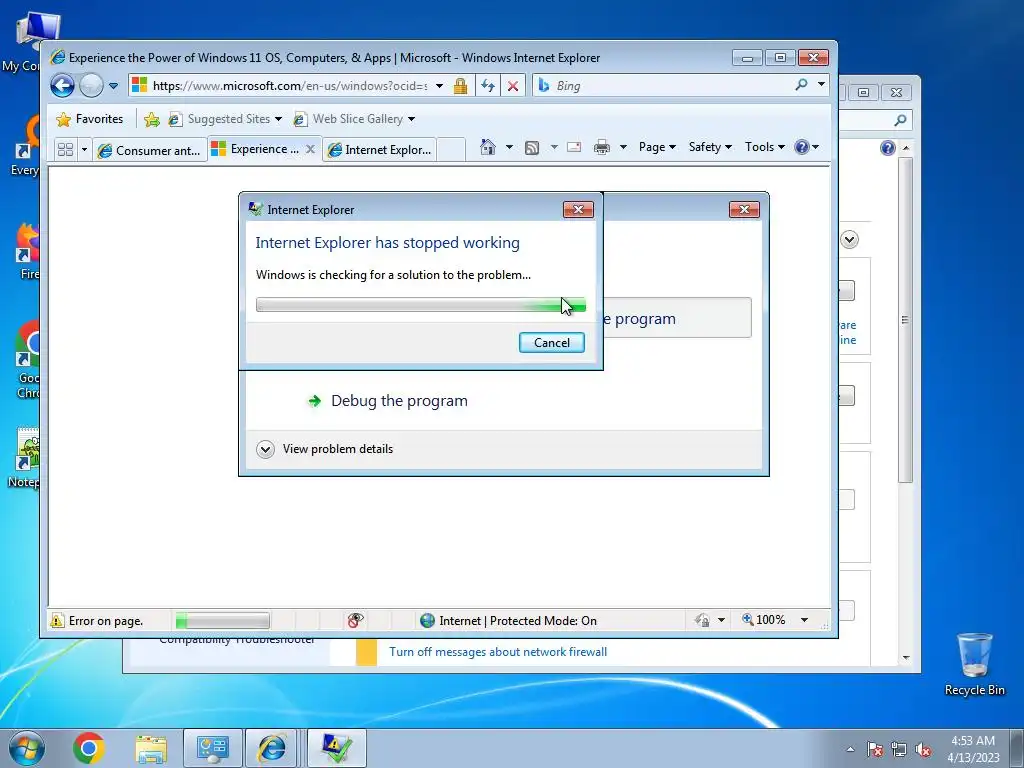Click Turn off messages about network firewall
The height and width of the screenshot is (768, 1024).
point(498,652)
